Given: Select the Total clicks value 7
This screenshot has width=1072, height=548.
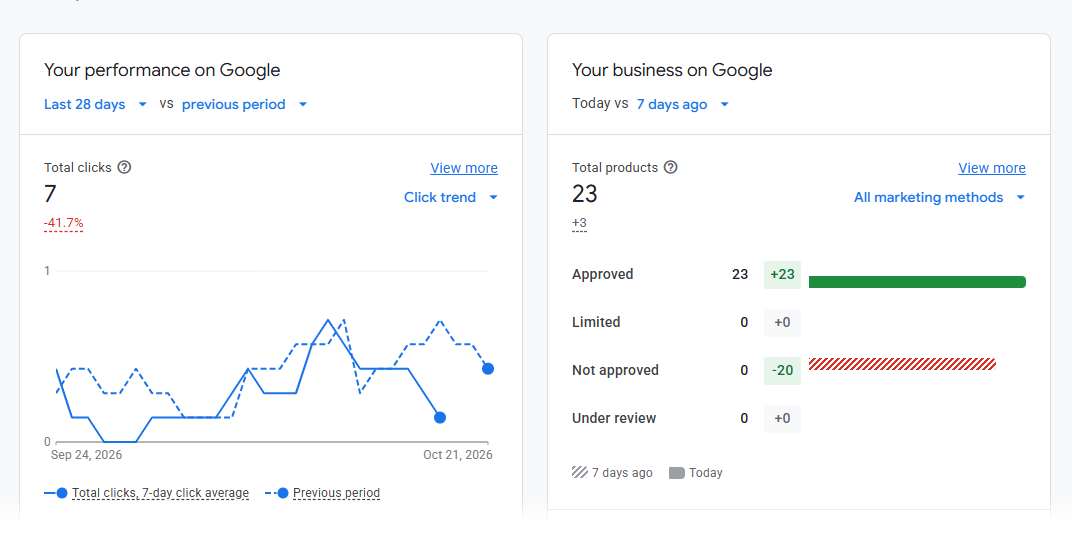Looking at the screenshot, I should [50, 194].
